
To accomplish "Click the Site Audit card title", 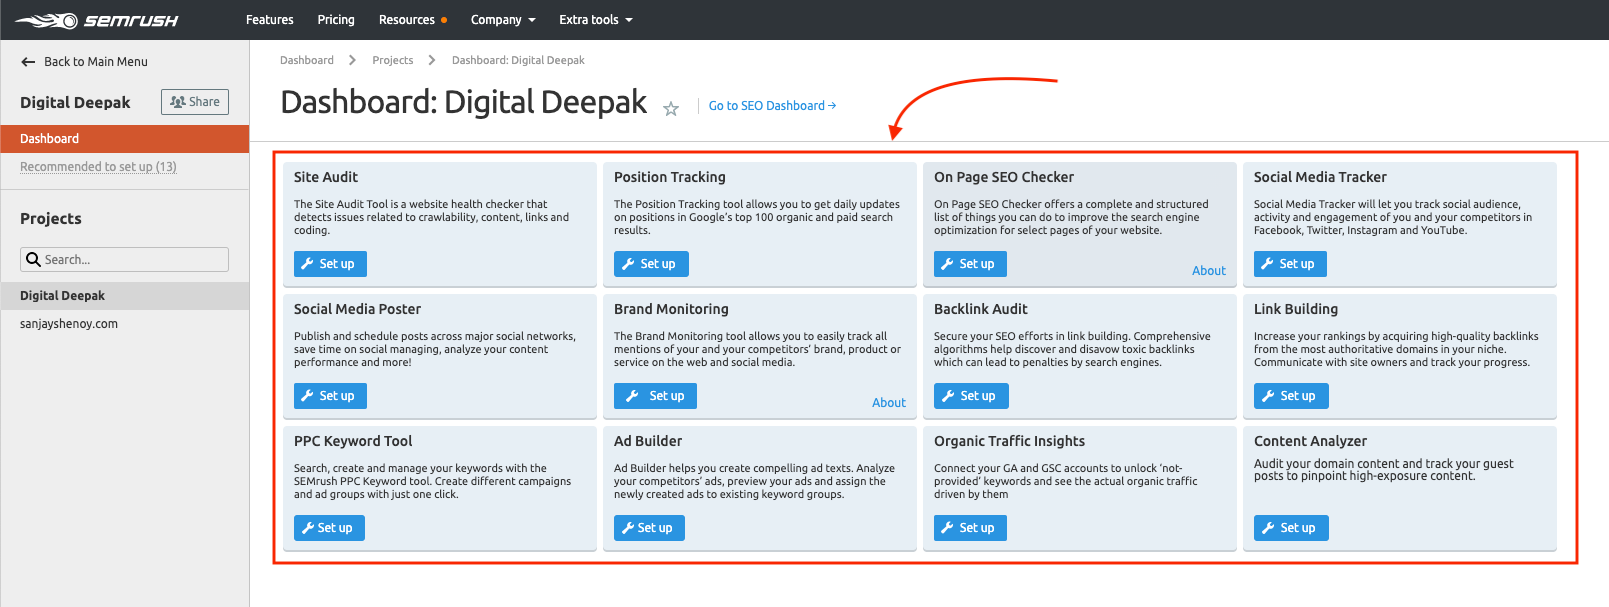I will pos(326,177).
